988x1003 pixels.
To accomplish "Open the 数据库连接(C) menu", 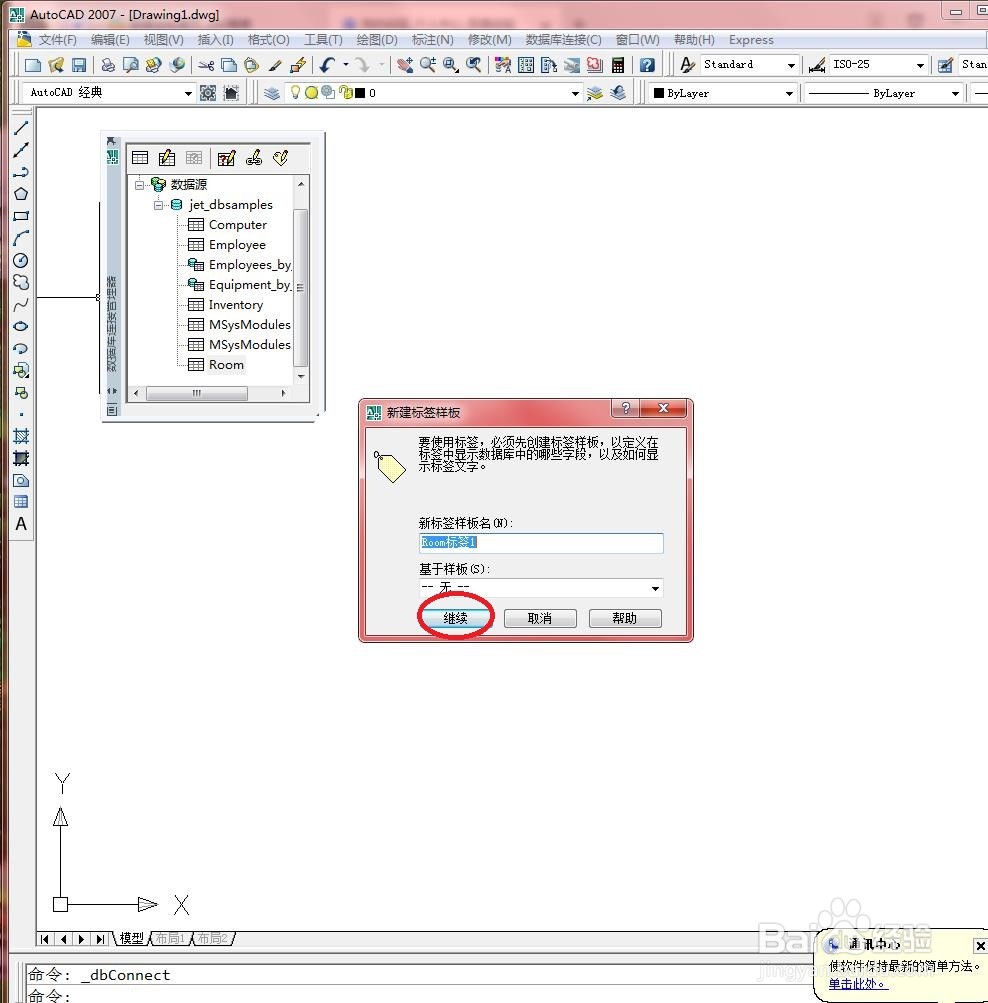I will click(563, 40).
